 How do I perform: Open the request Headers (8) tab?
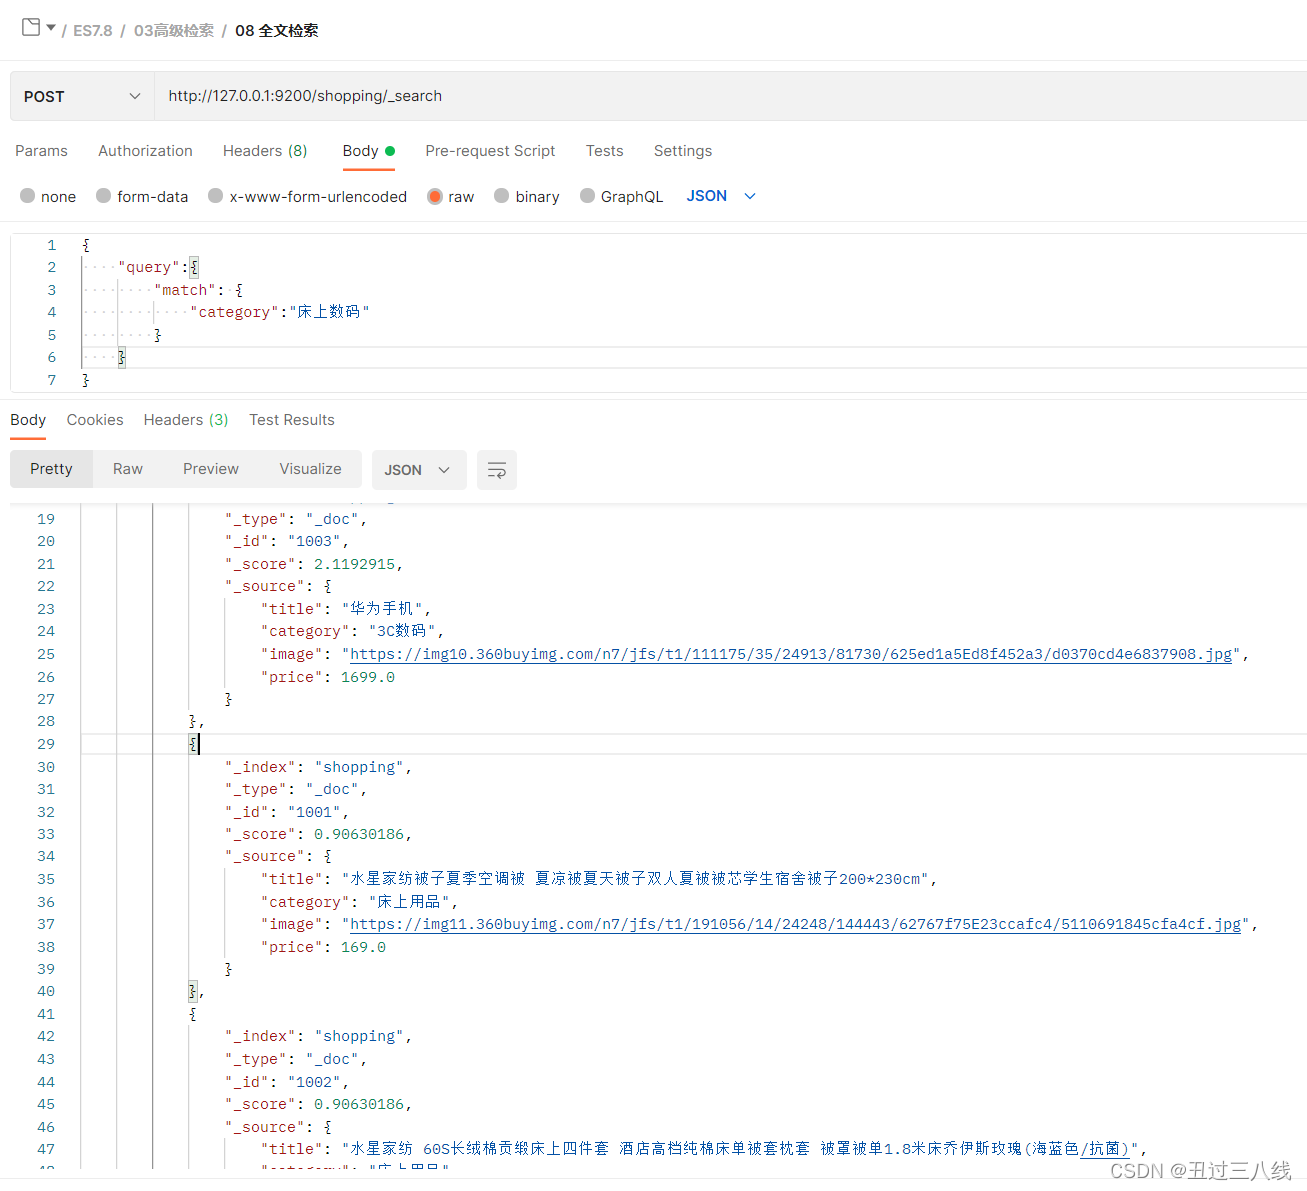coord(265,151)
